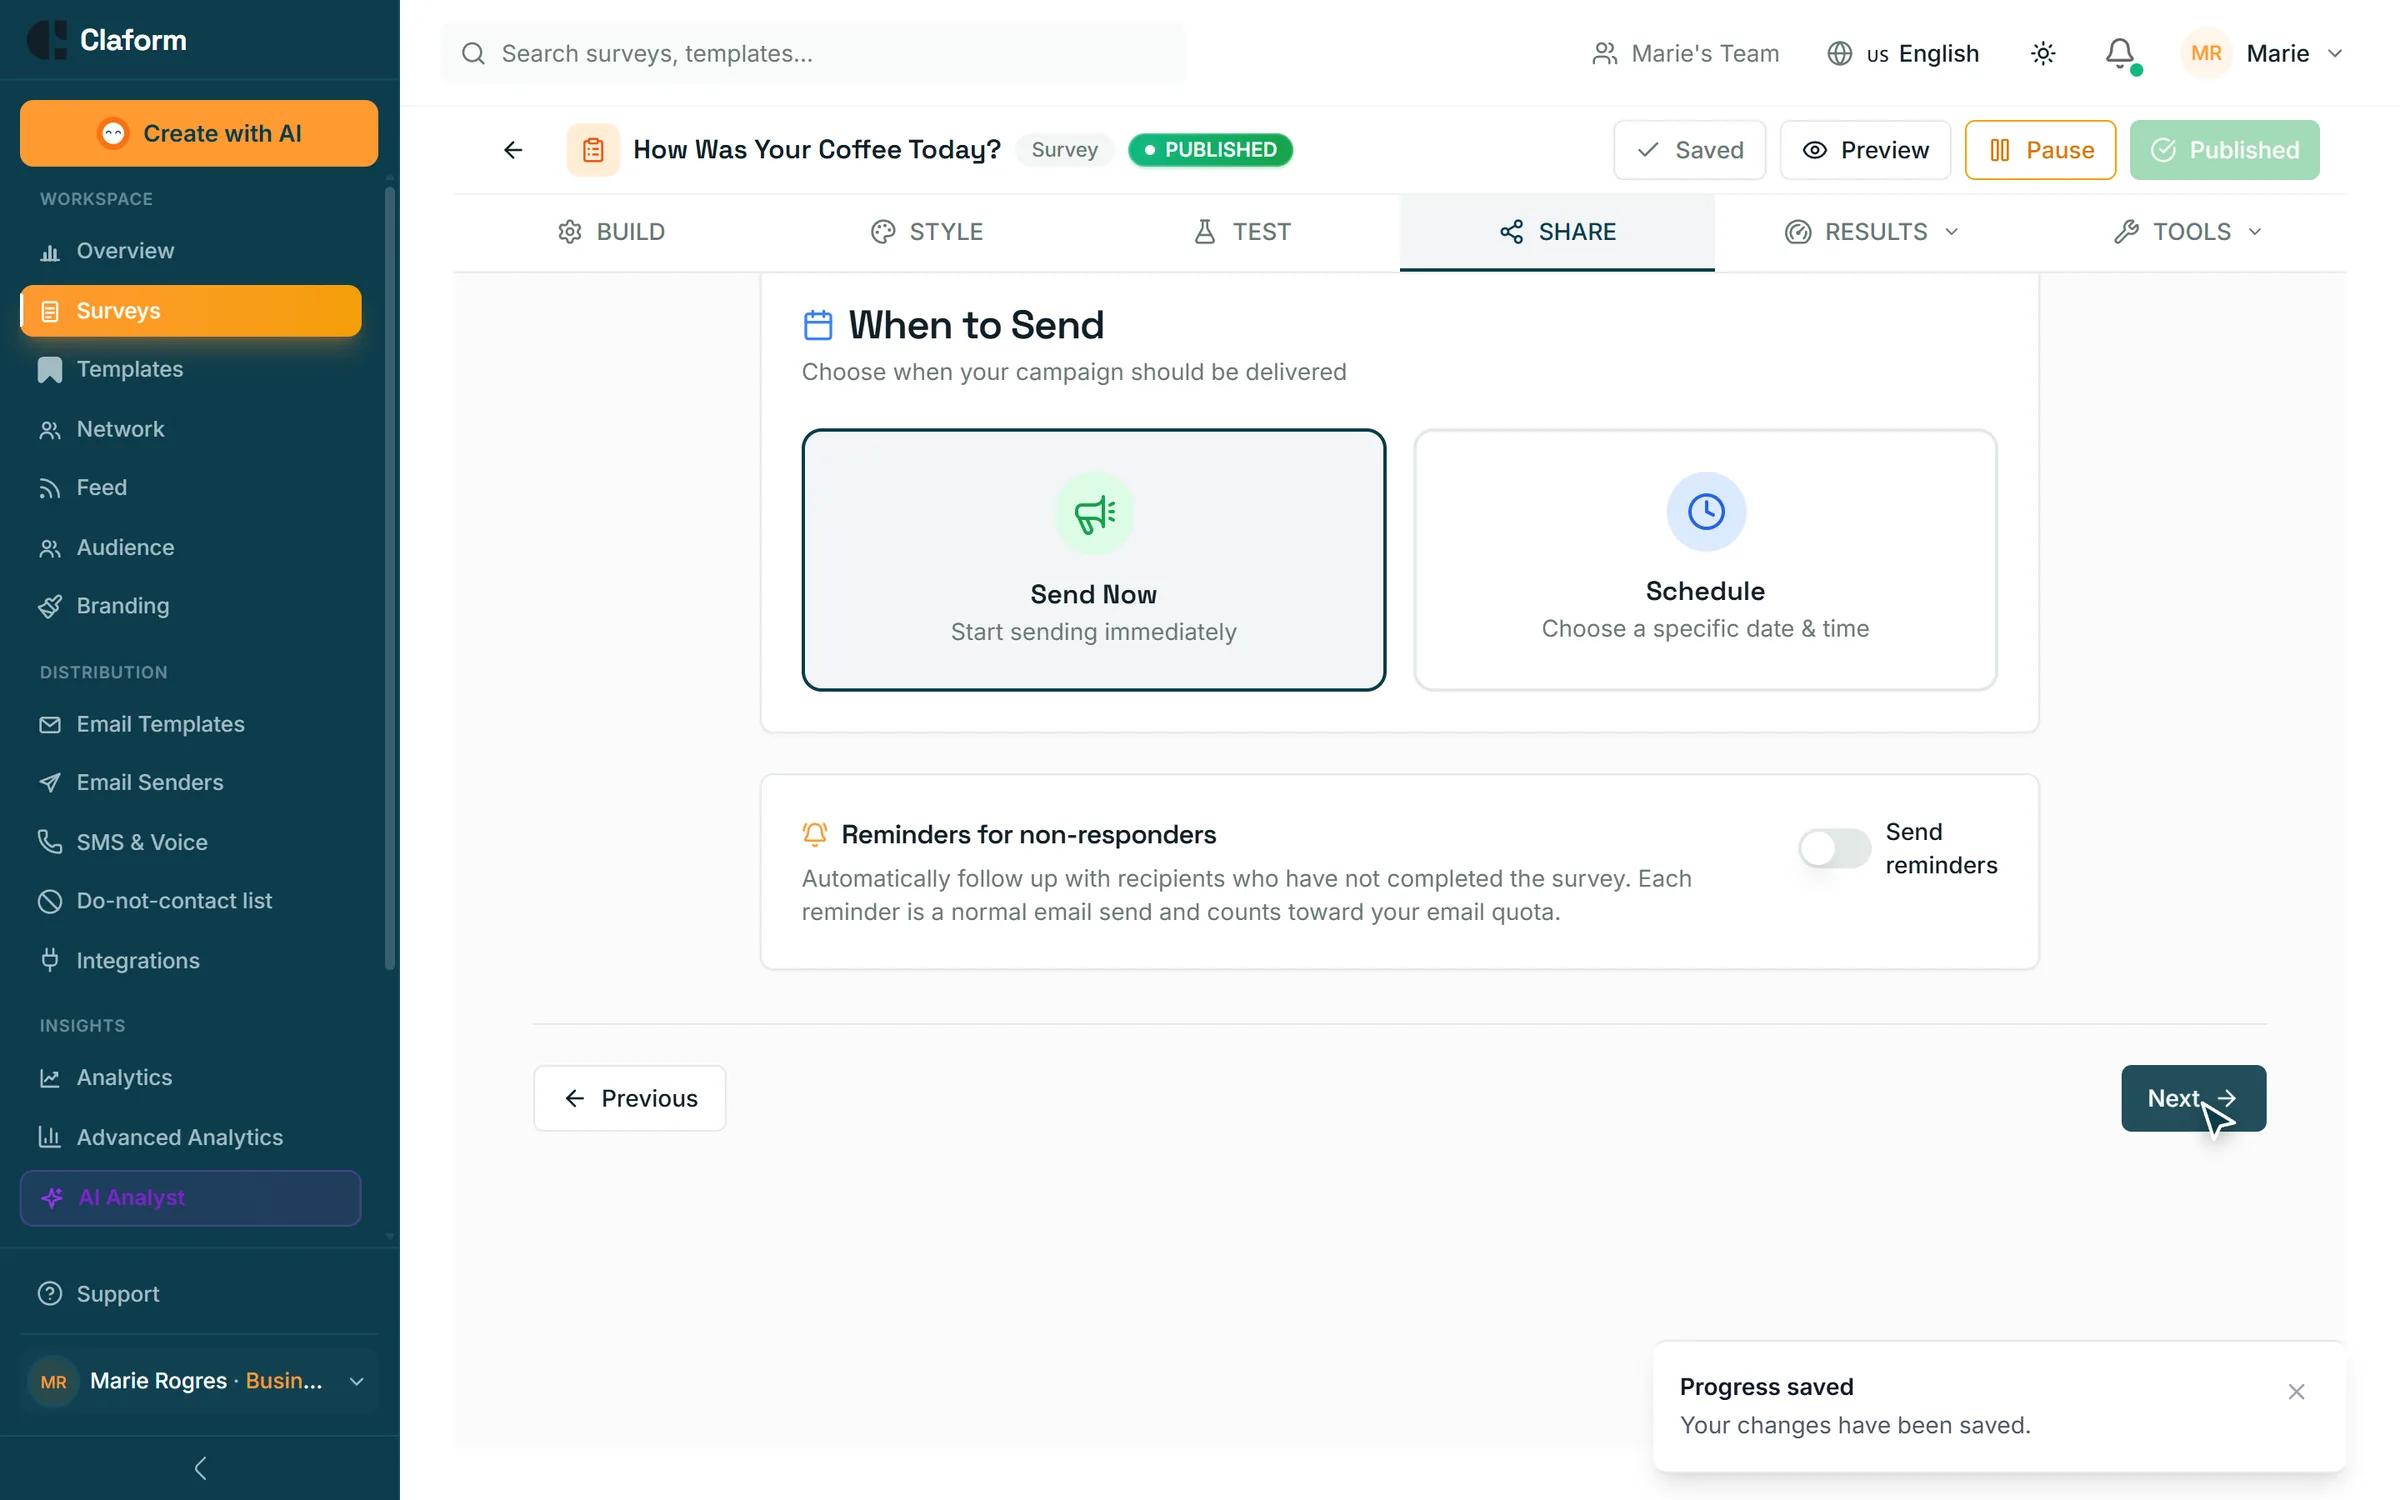
Task: Open Overview in the sidebar
Action: click(190, 251)
